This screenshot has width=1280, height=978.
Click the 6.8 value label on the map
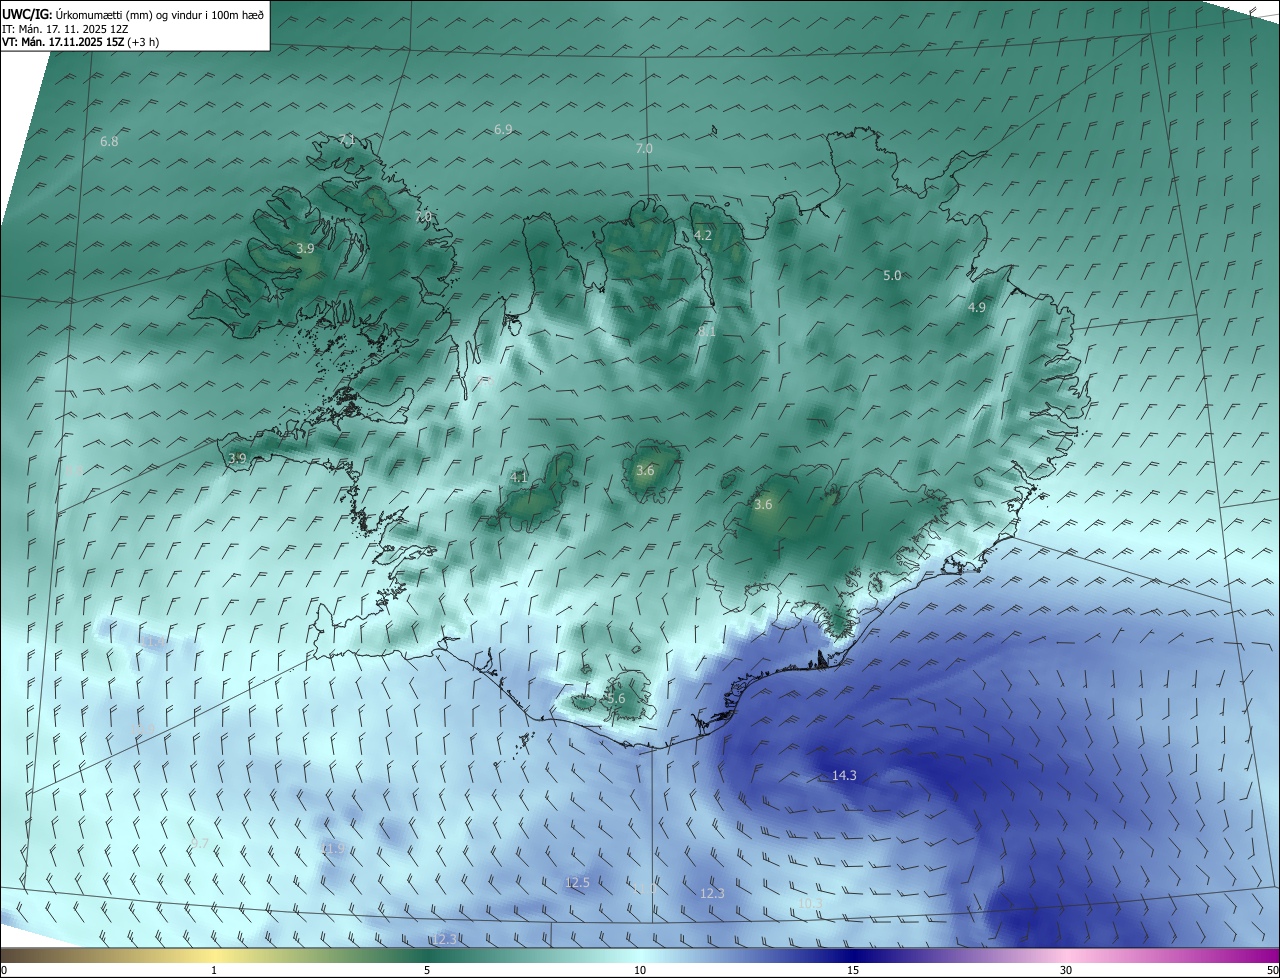coord(109,142)
